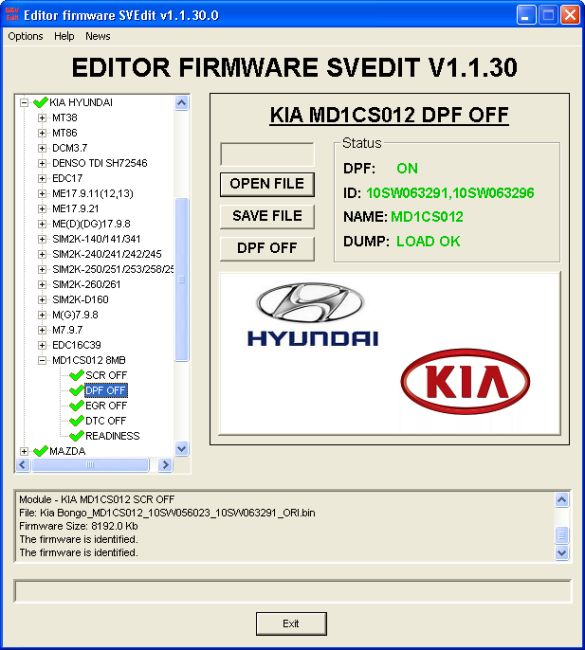Click the KIA logo image
Image resolution: width=585 pixels, height=650 pixels.
(465, 381)
